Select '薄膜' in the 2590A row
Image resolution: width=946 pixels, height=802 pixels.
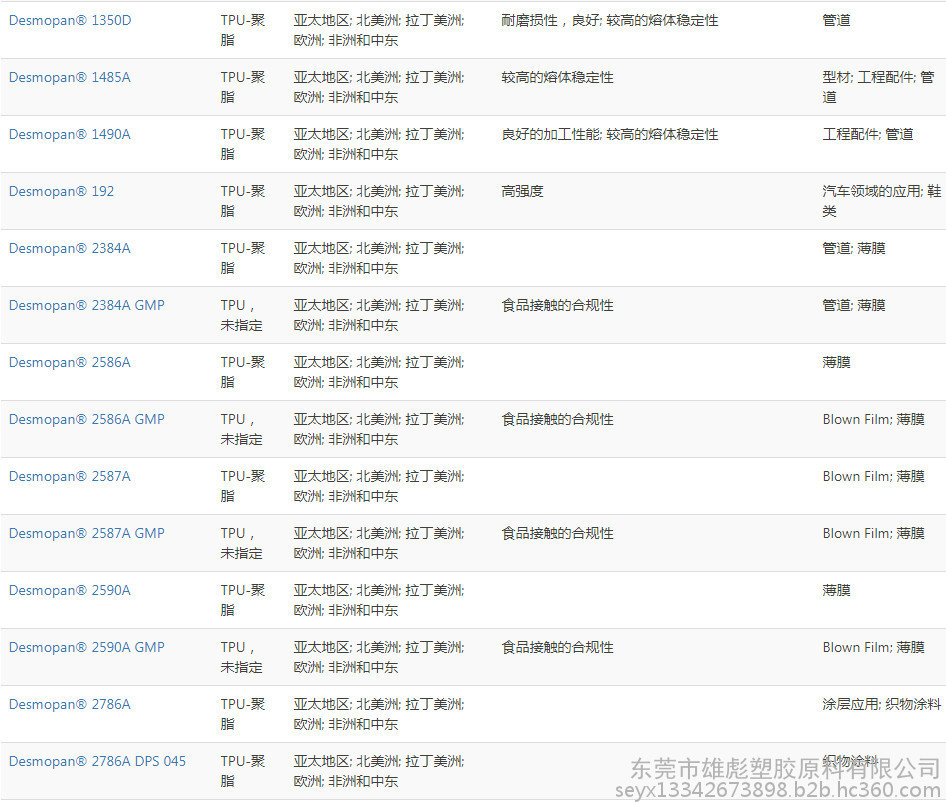[837, 591]
